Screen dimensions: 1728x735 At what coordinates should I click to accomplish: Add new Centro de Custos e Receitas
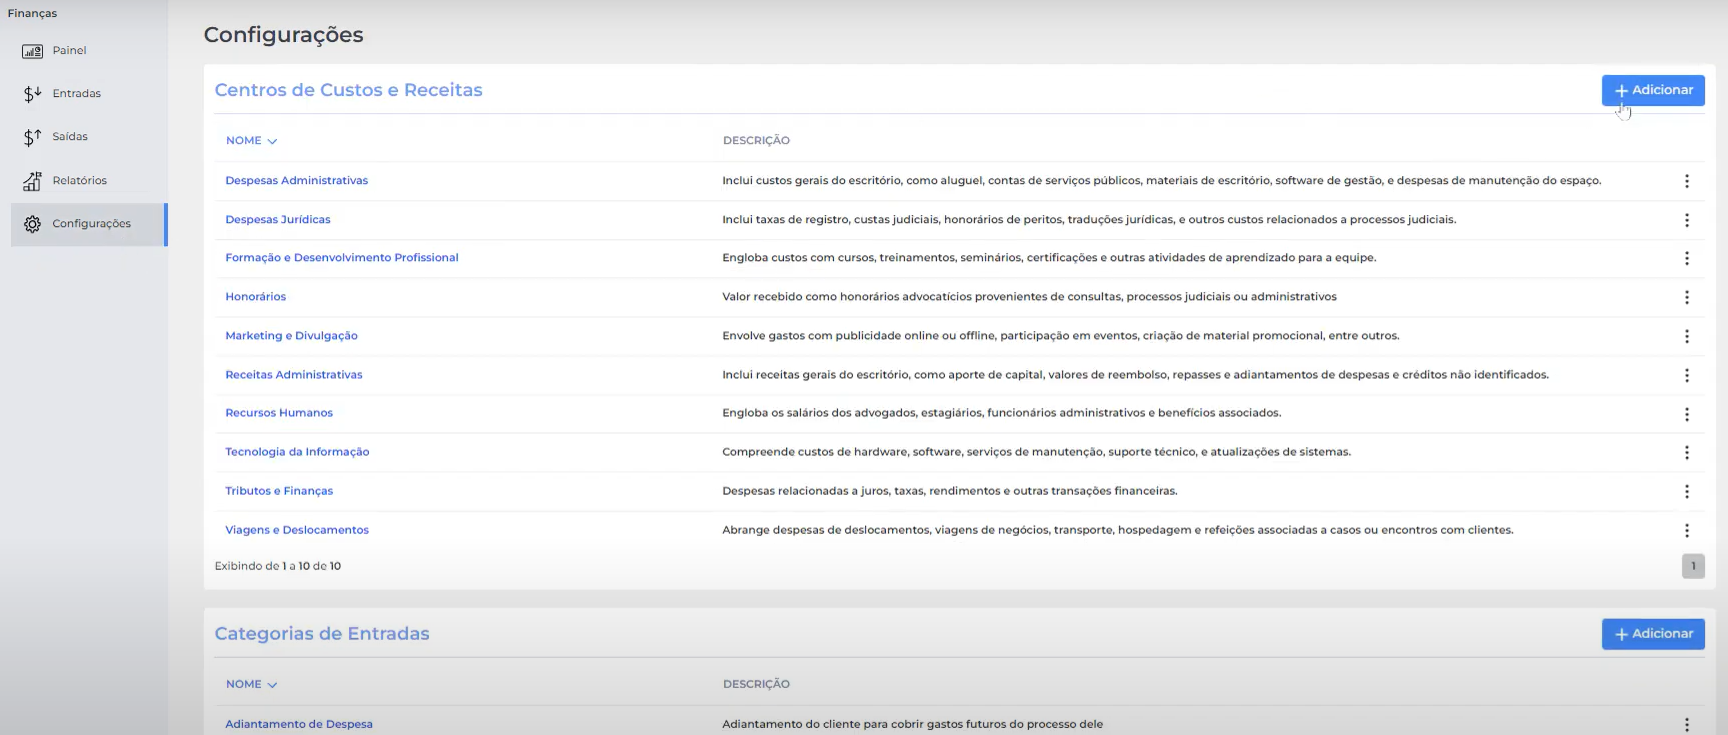pyautogui.click(x=1653, y=90)
